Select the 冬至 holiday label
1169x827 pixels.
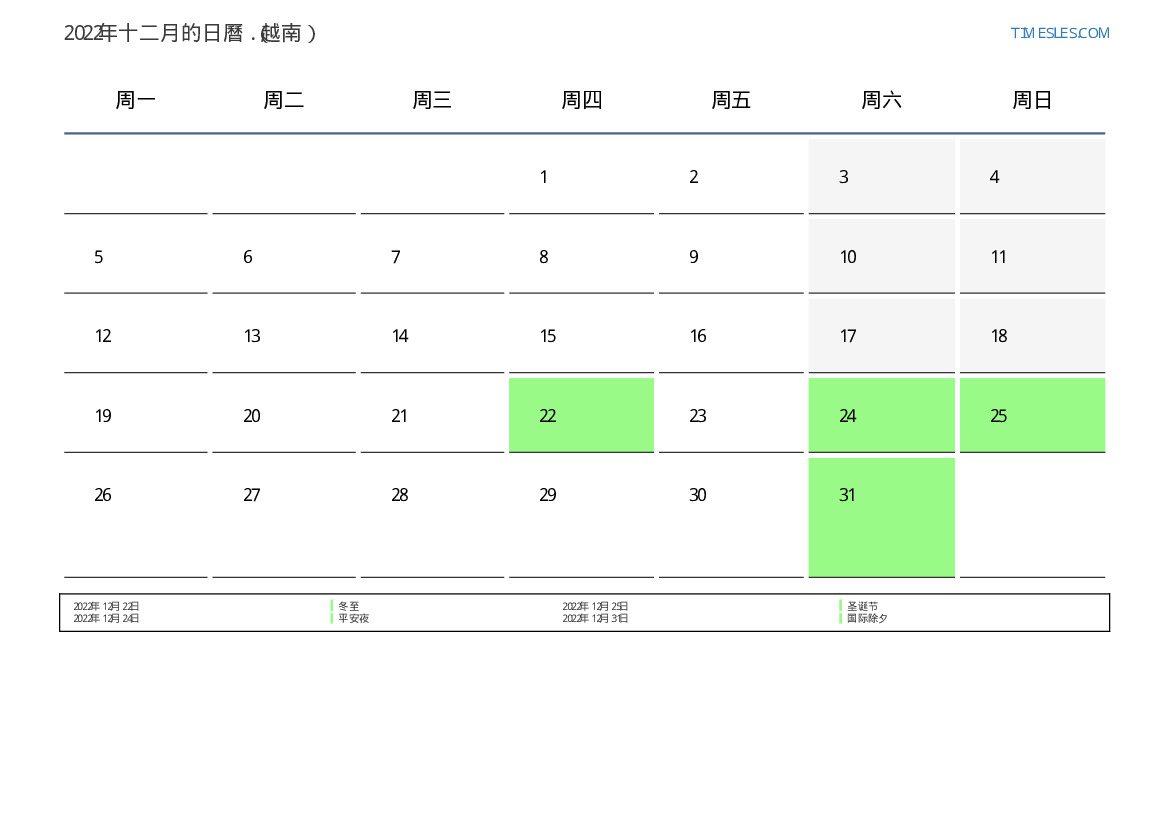click(348, 606)
